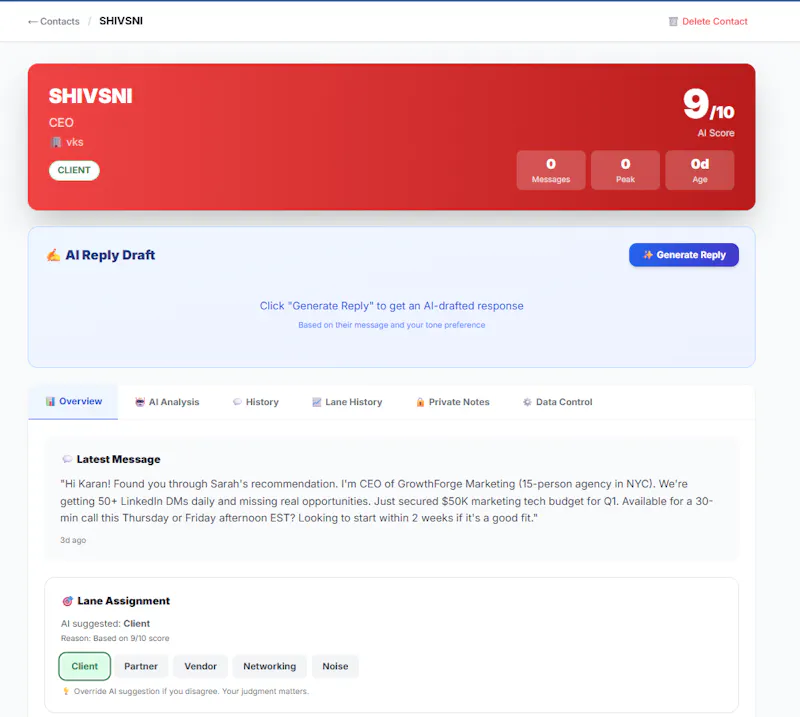Switch to the Overview tab

tap(73, 402)
